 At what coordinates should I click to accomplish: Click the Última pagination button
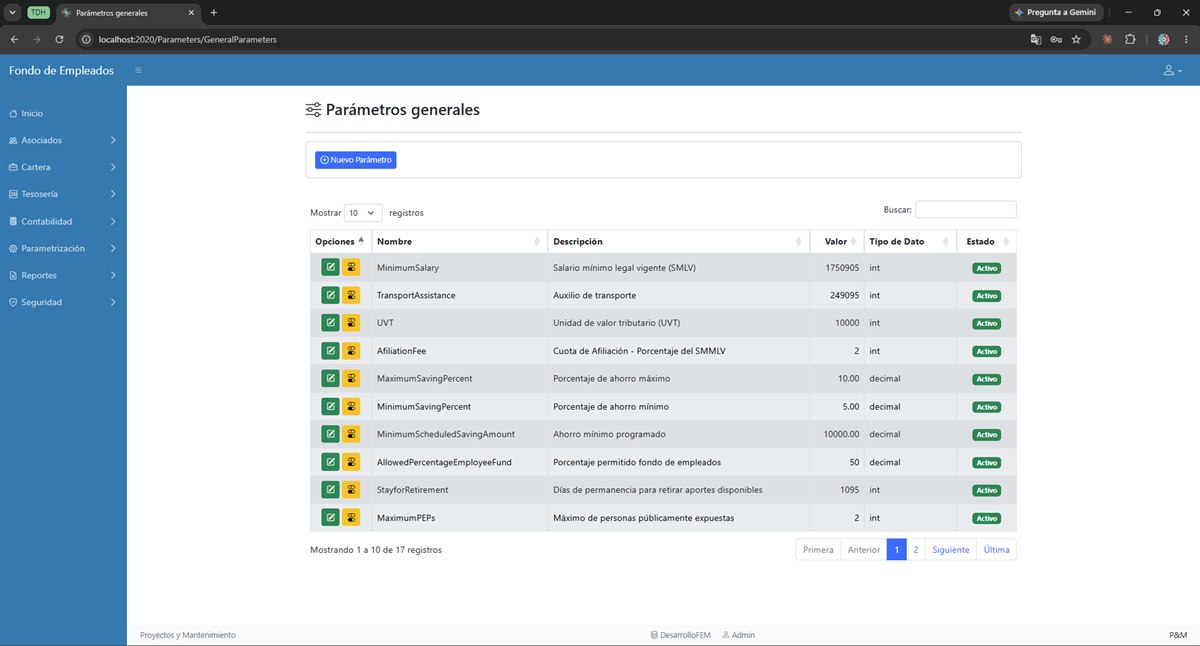tap(996, 550)
